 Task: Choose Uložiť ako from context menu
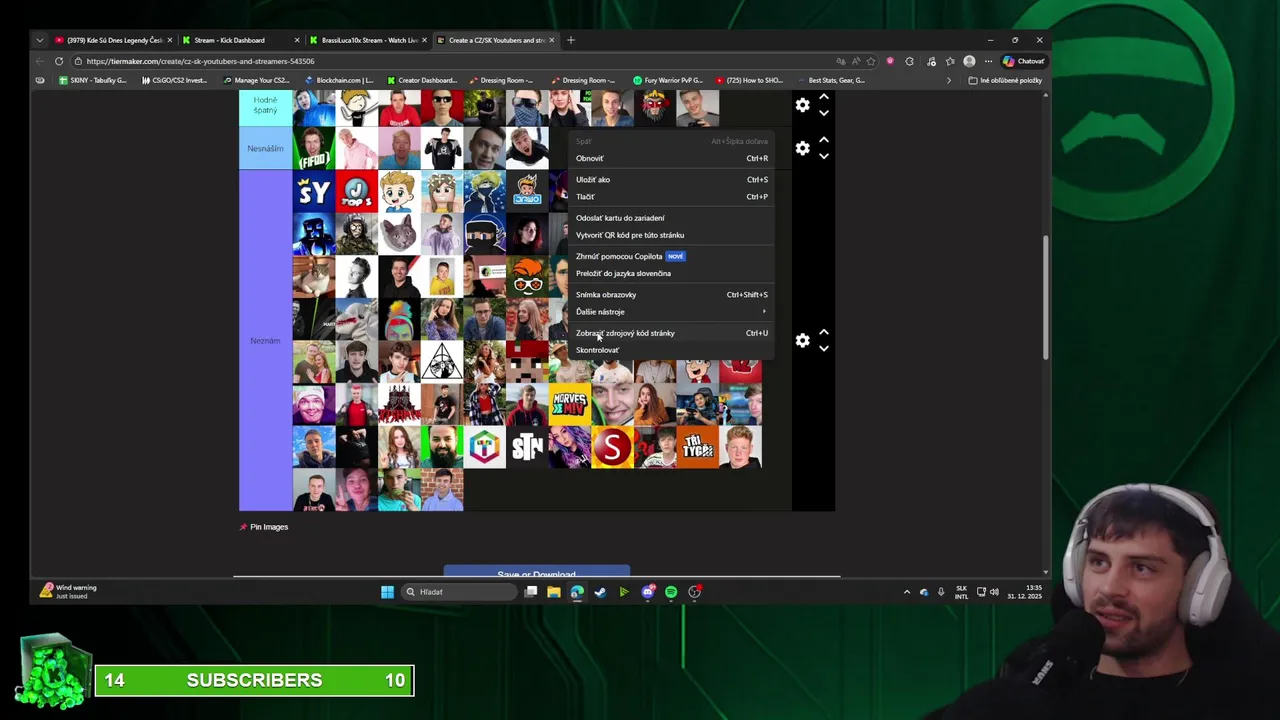(671, 179)
